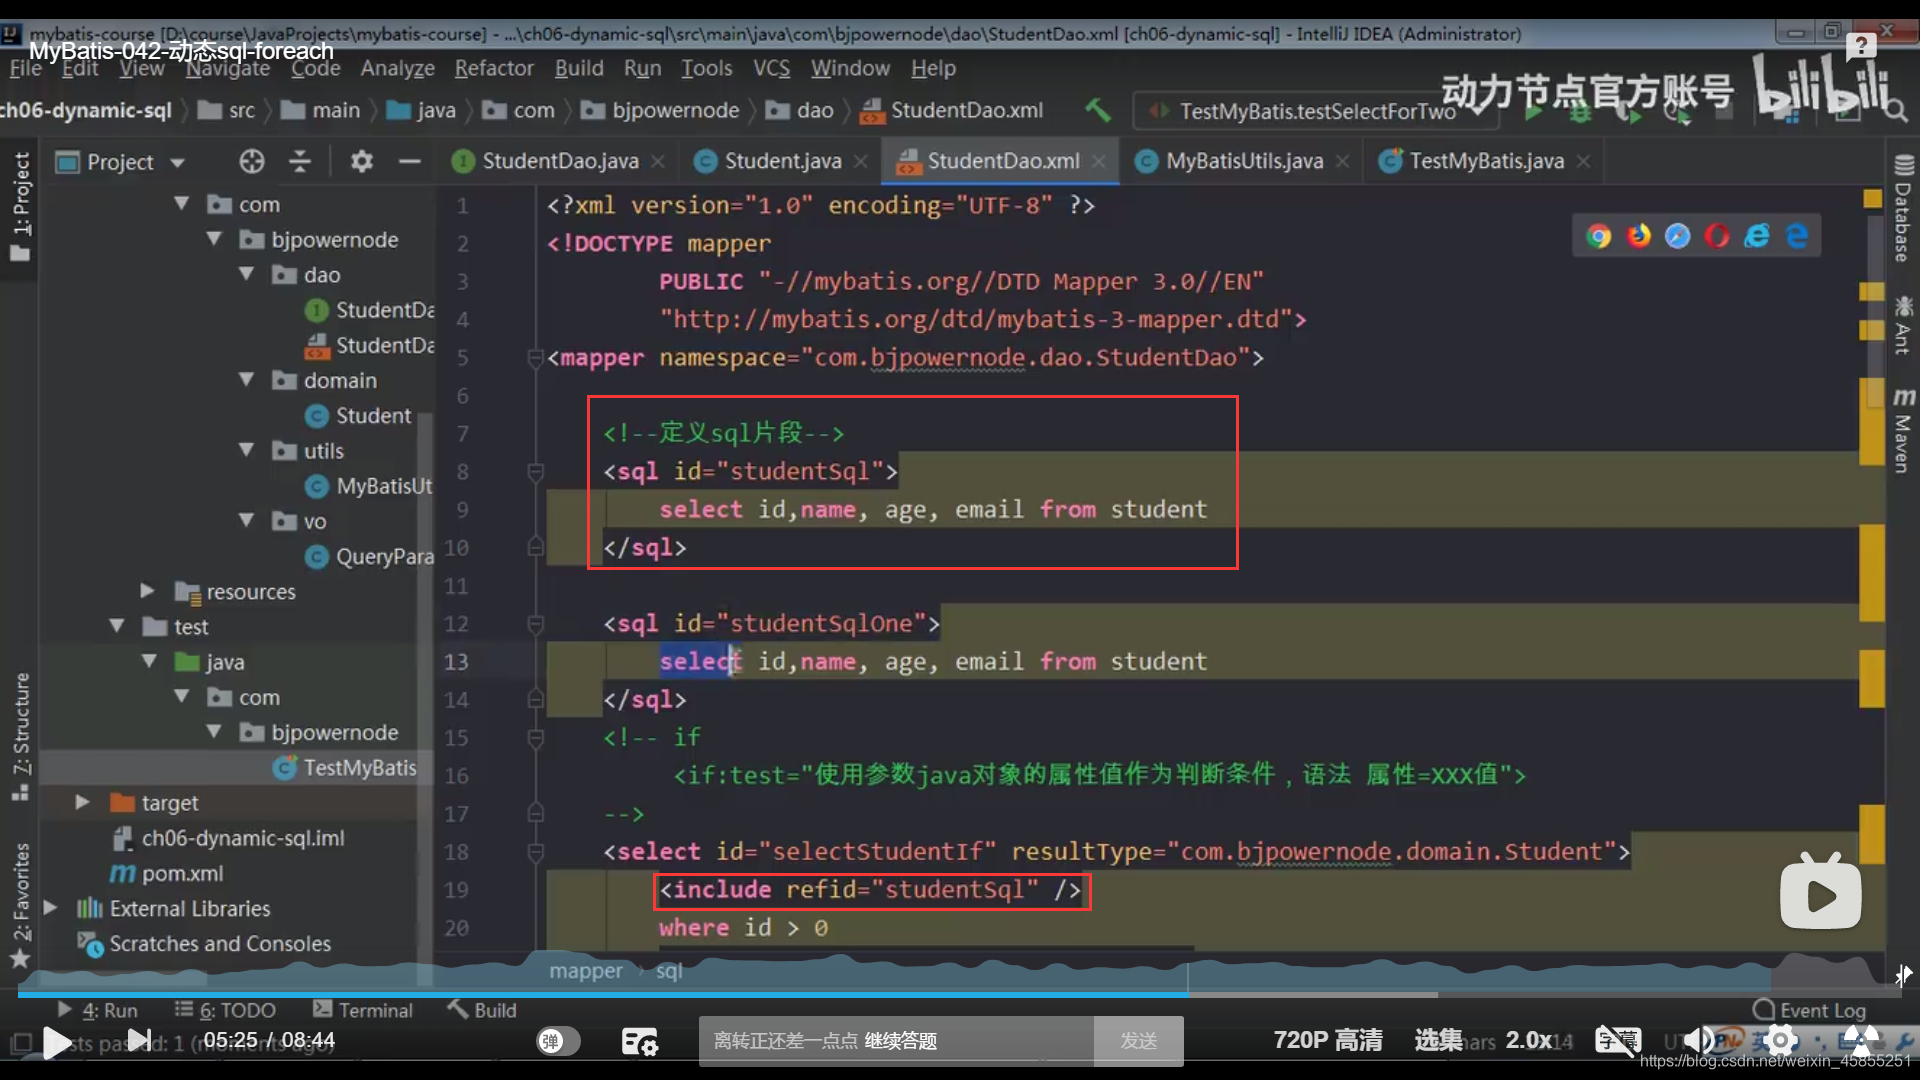
Task: Open danmaku settings icon in player
Action: click(639, 1041)
